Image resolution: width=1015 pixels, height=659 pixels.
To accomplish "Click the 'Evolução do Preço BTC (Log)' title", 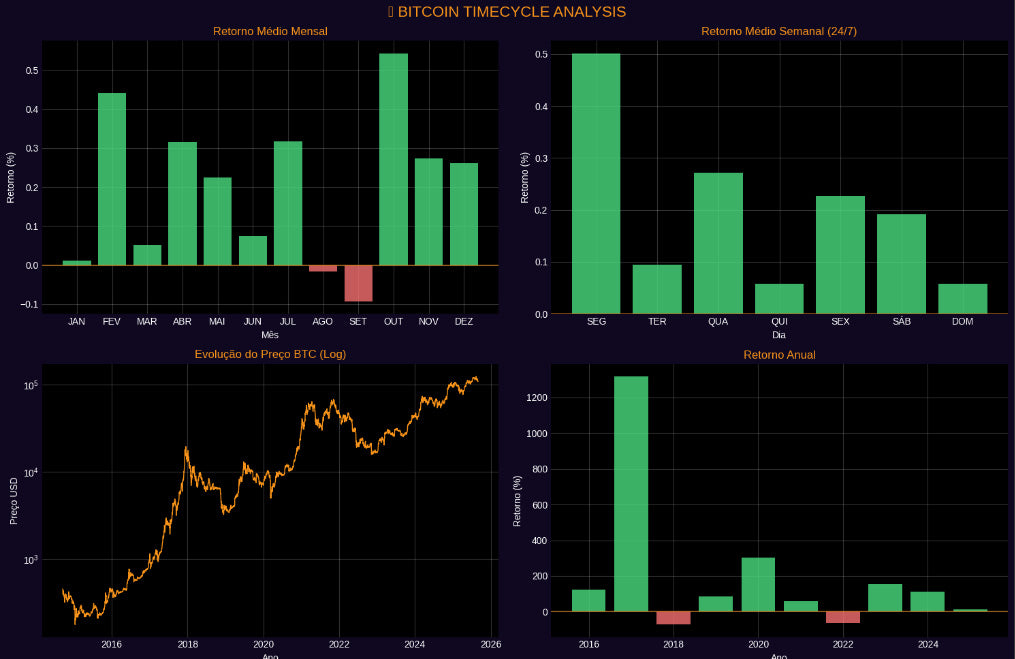I will tap(270, 354).
